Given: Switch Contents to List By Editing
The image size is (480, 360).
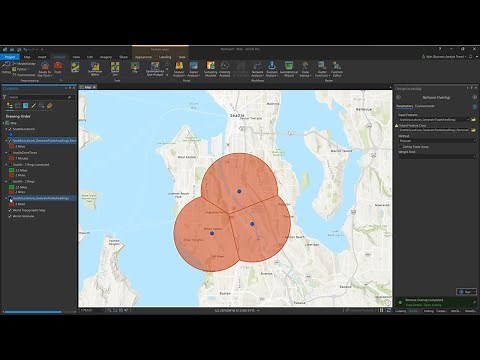Looking at the screenshot, I should pos(34,106).
